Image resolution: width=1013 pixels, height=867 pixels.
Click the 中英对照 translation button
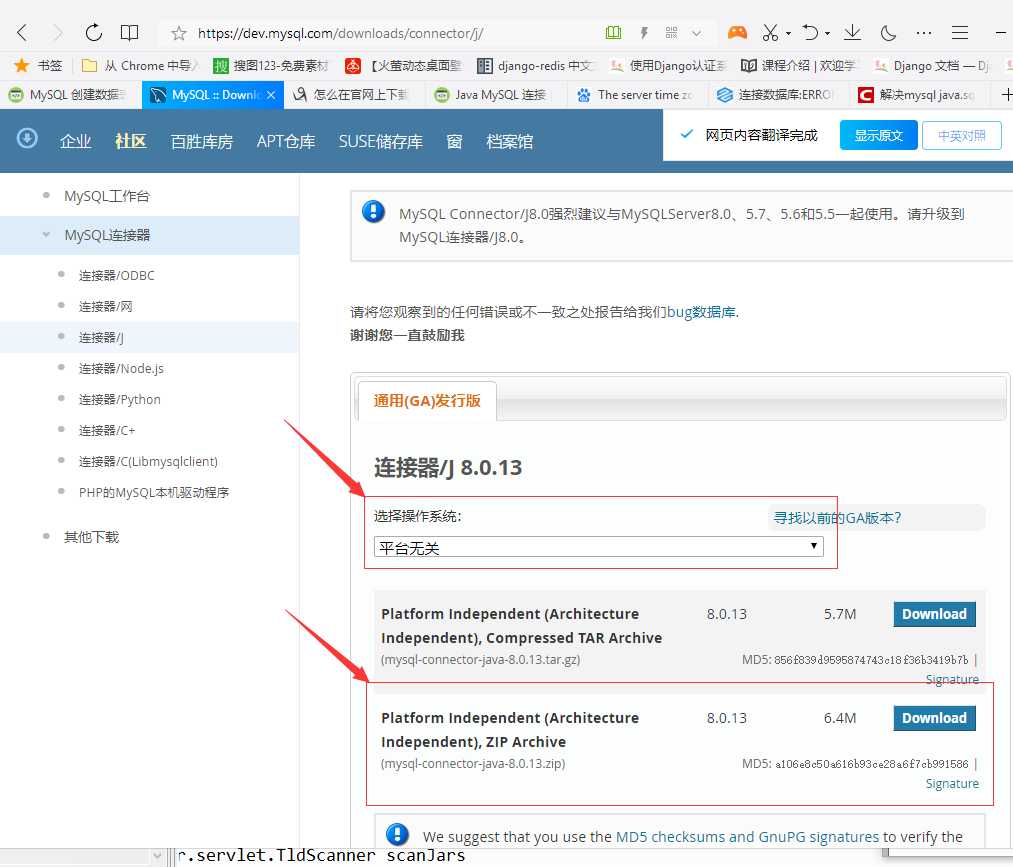962,135
